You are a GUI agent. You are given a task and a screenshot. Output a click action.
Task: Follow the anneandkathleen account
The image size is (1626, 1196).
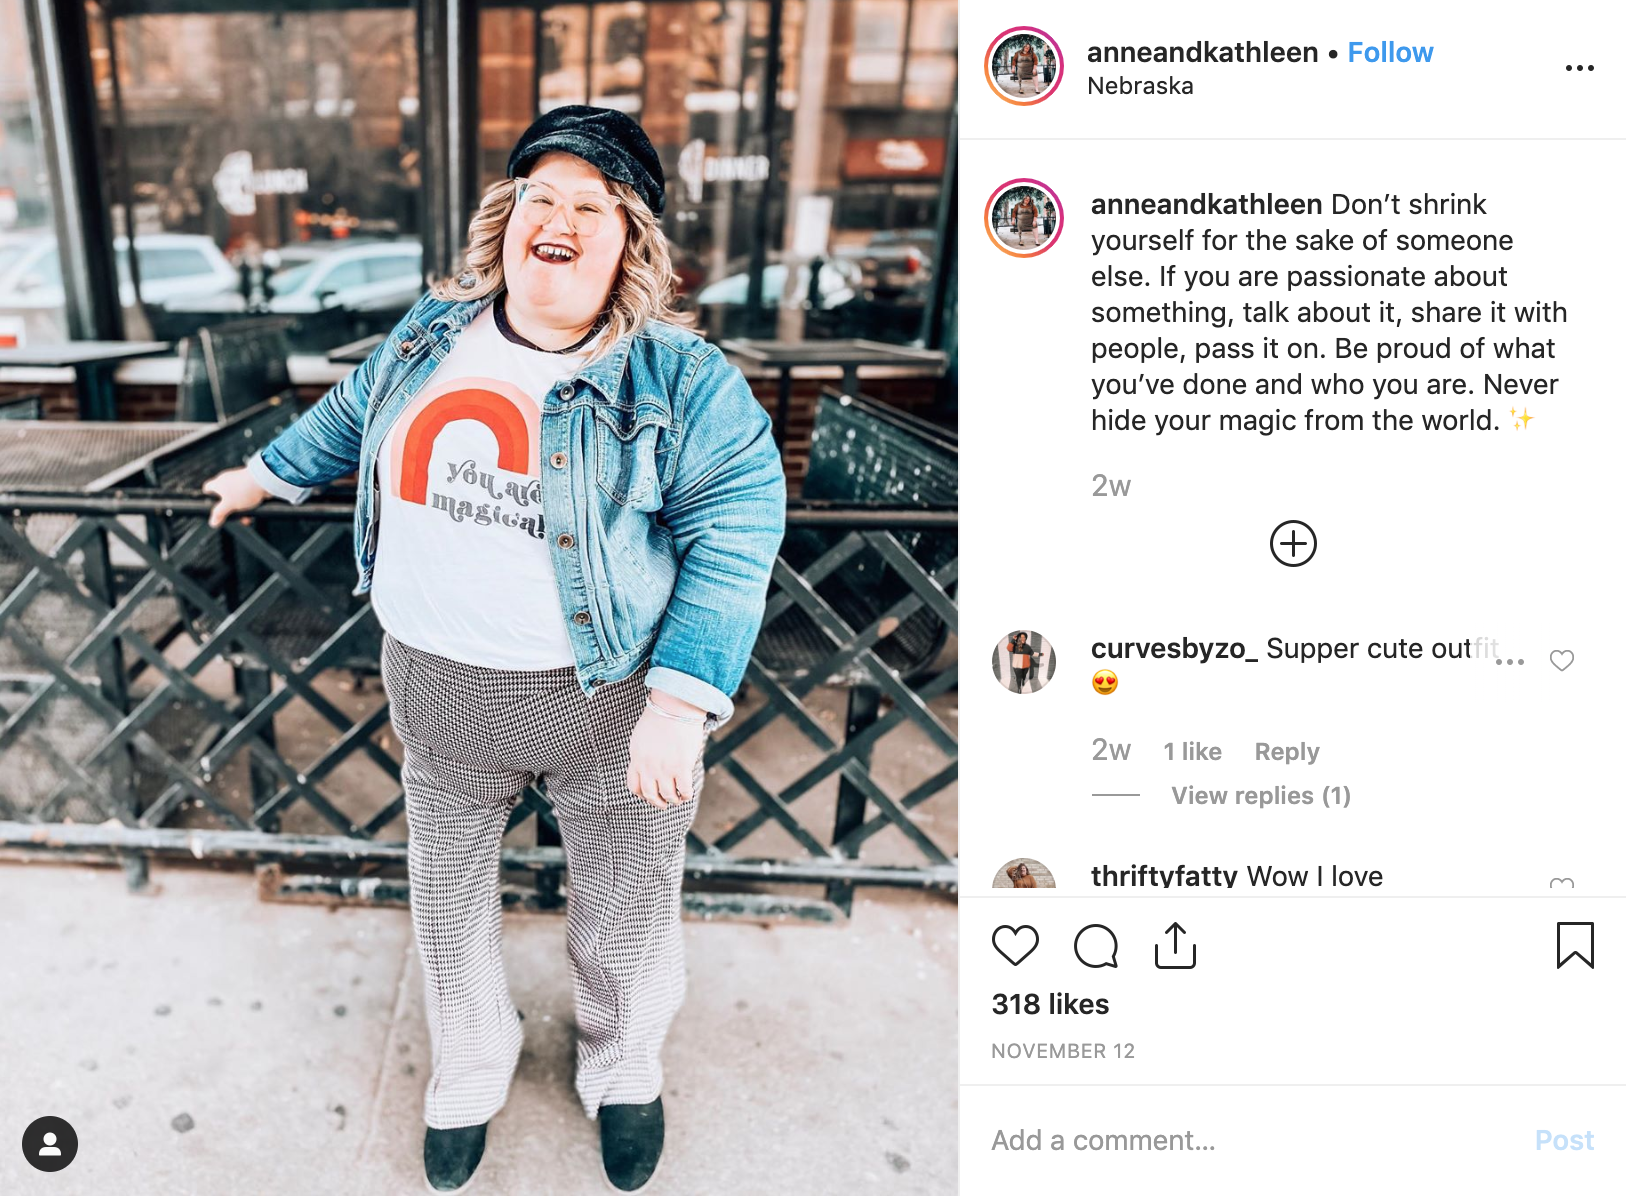(1390, 52)
